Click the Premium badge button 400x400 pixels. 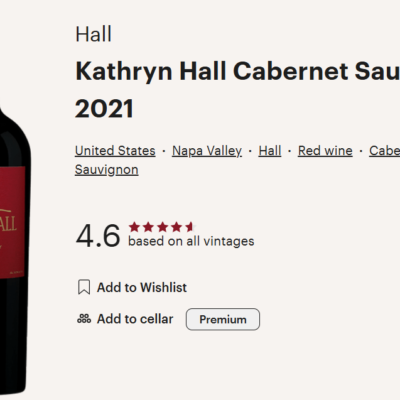point(223,319)
